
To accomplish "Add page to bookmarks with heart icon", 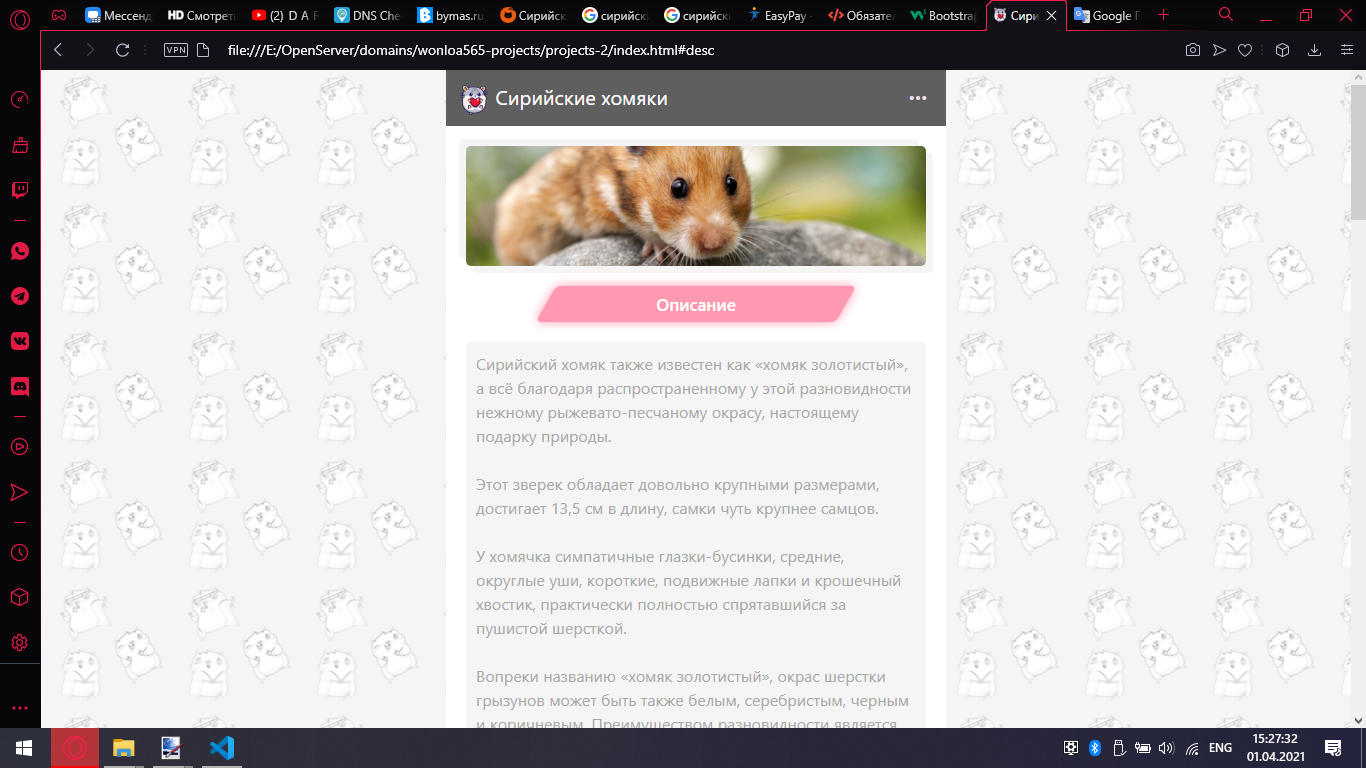I will coord(1245,50).
